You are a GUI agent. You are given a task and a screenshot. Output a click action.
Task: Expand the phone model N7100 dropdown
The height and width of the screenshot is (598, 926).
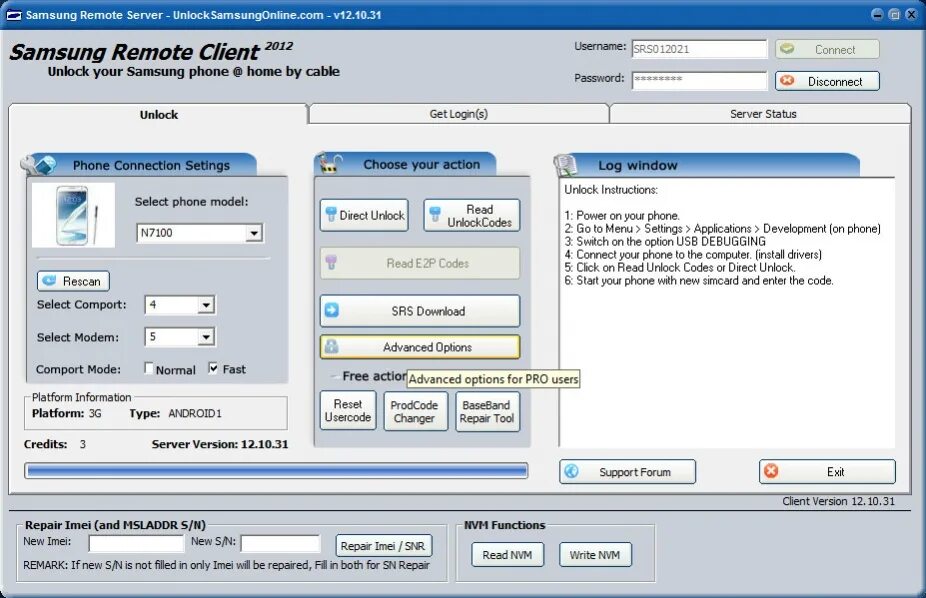(x=254, y=233)
